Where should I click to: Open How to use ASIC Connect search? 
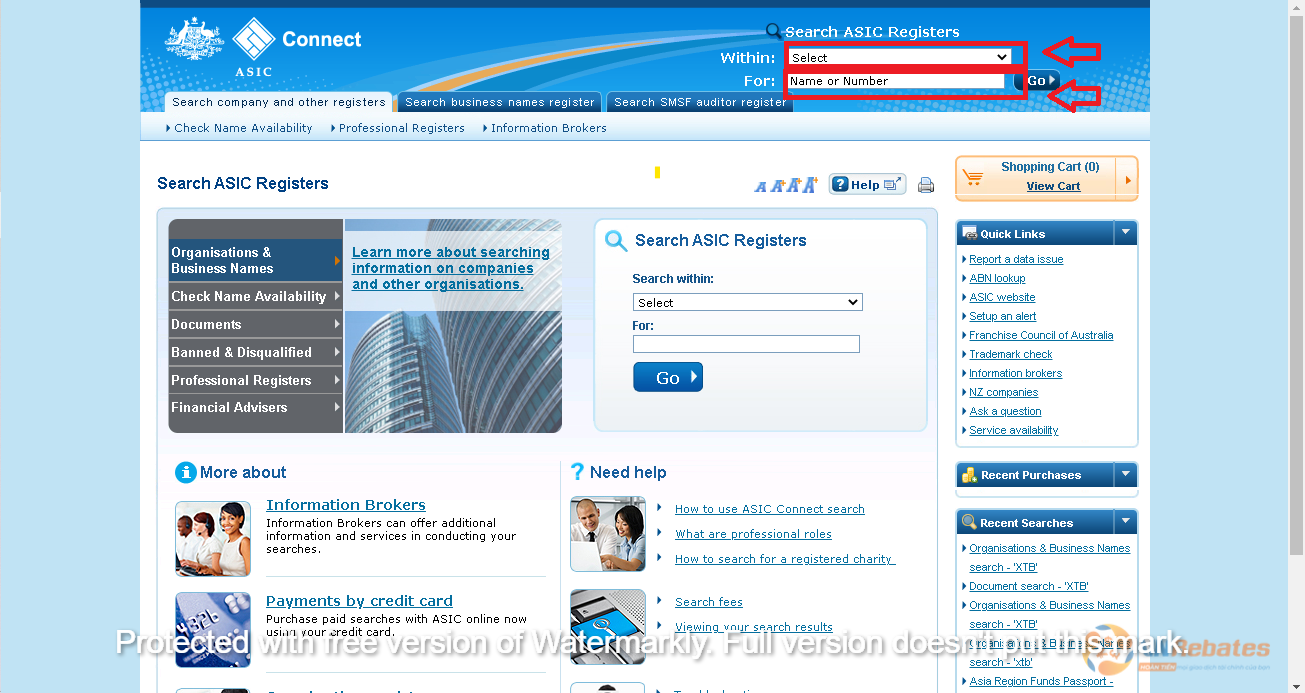pos(770,509)
